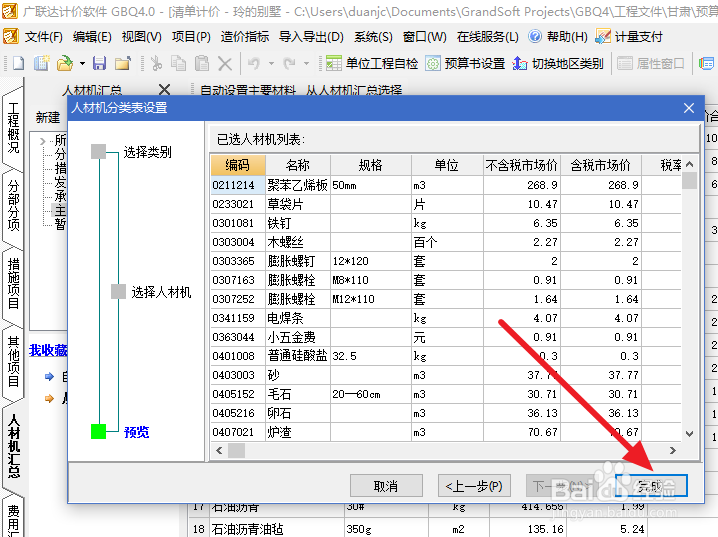Open file using the folder icon
The width and height of the screenshot is (718, 537).
pos(65,63)
